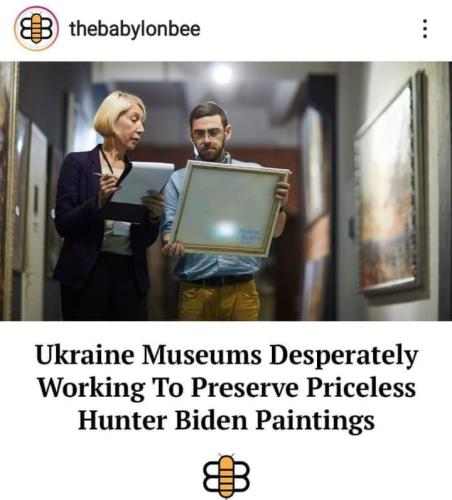
Task: Click the notepad held by woman
Action: [143, 183]
